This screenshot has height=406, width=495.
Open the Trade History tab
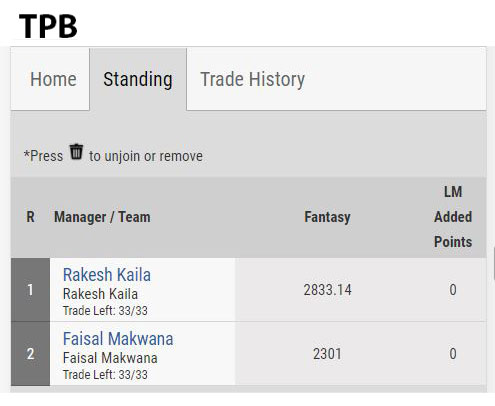252,79
